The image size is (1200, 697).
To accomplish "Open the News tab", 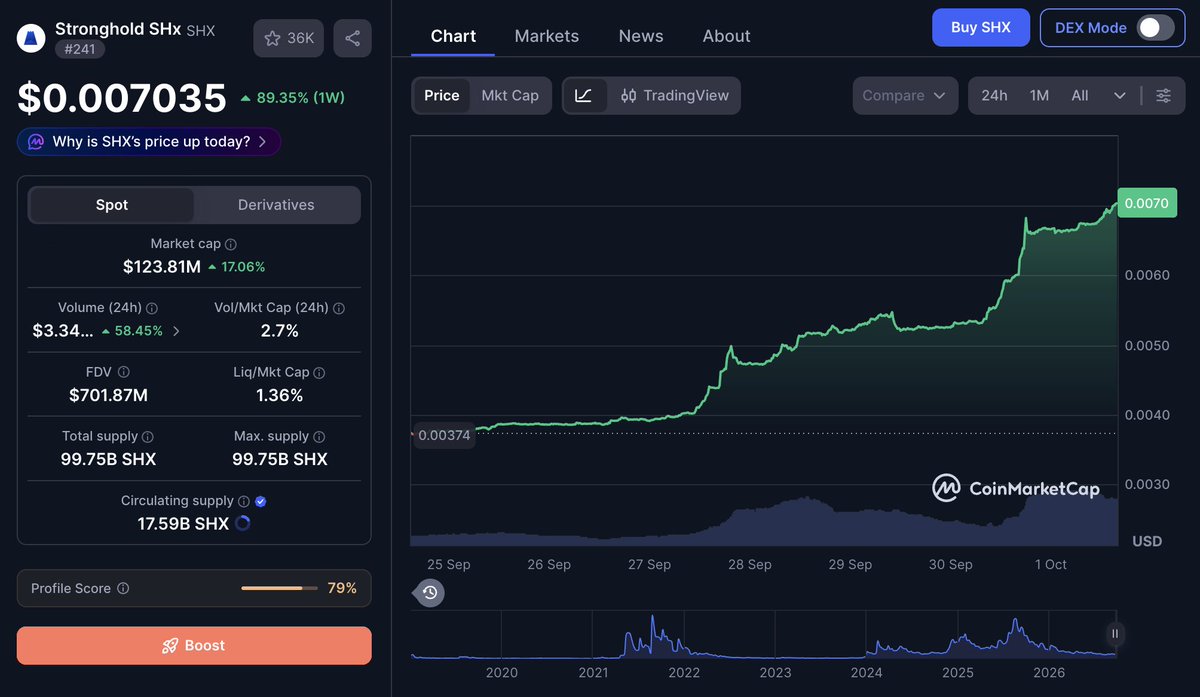I will [641, 36].
